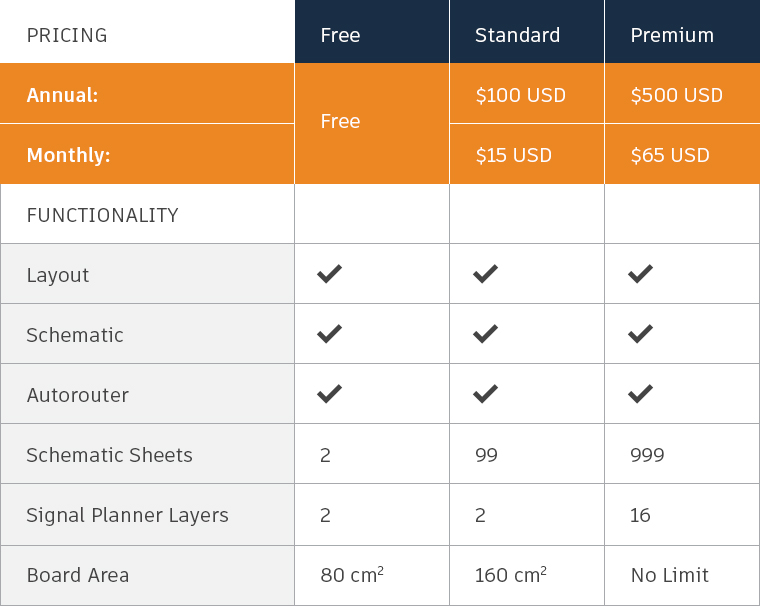Click the Autorouter checkmark under Premium plan

pyautogui.click(x=641, y=394)
